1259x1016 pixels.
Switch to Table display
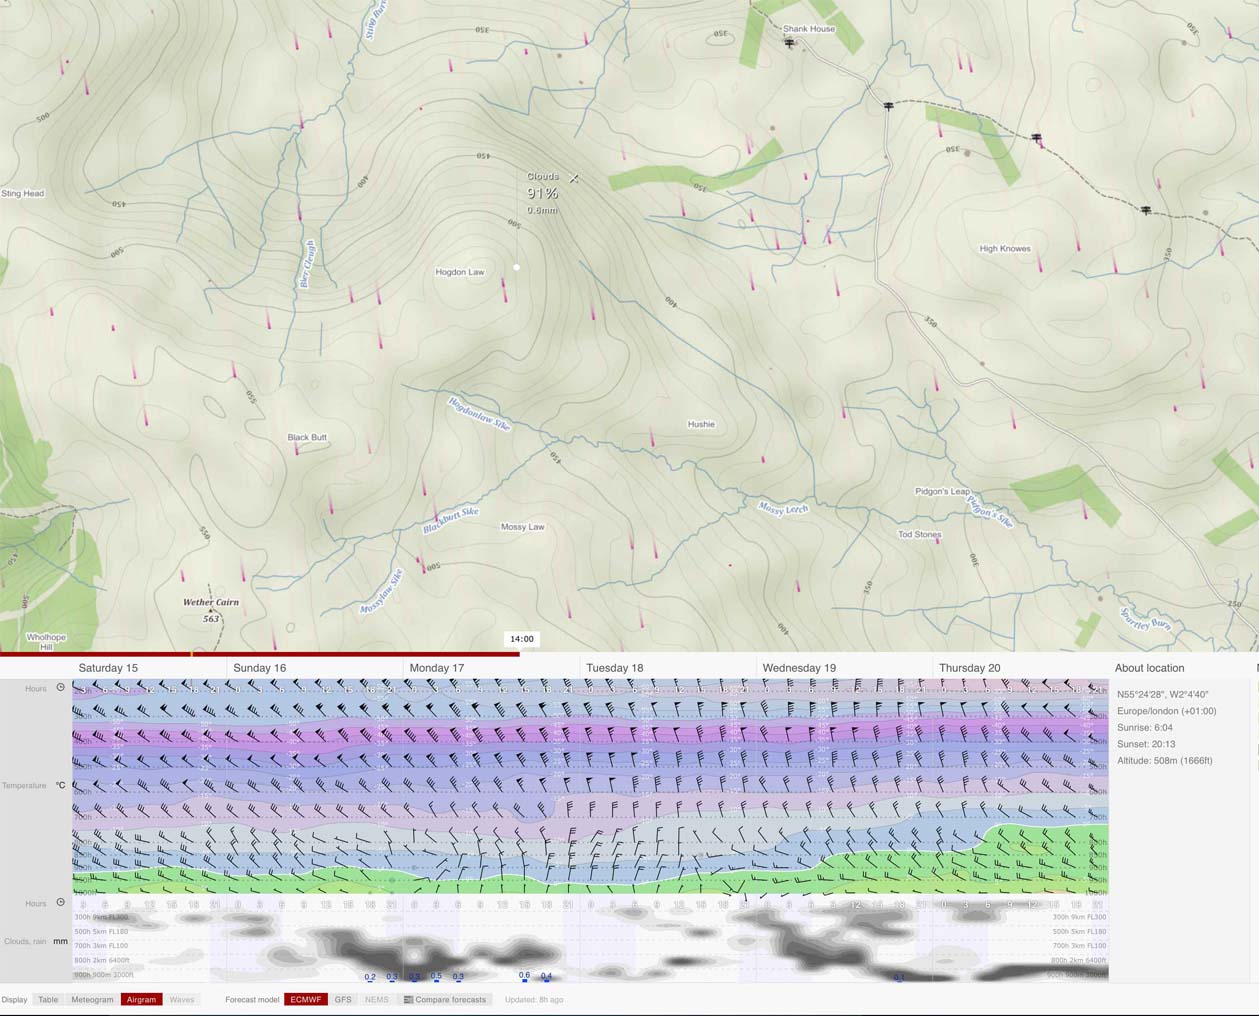point(48,999)
